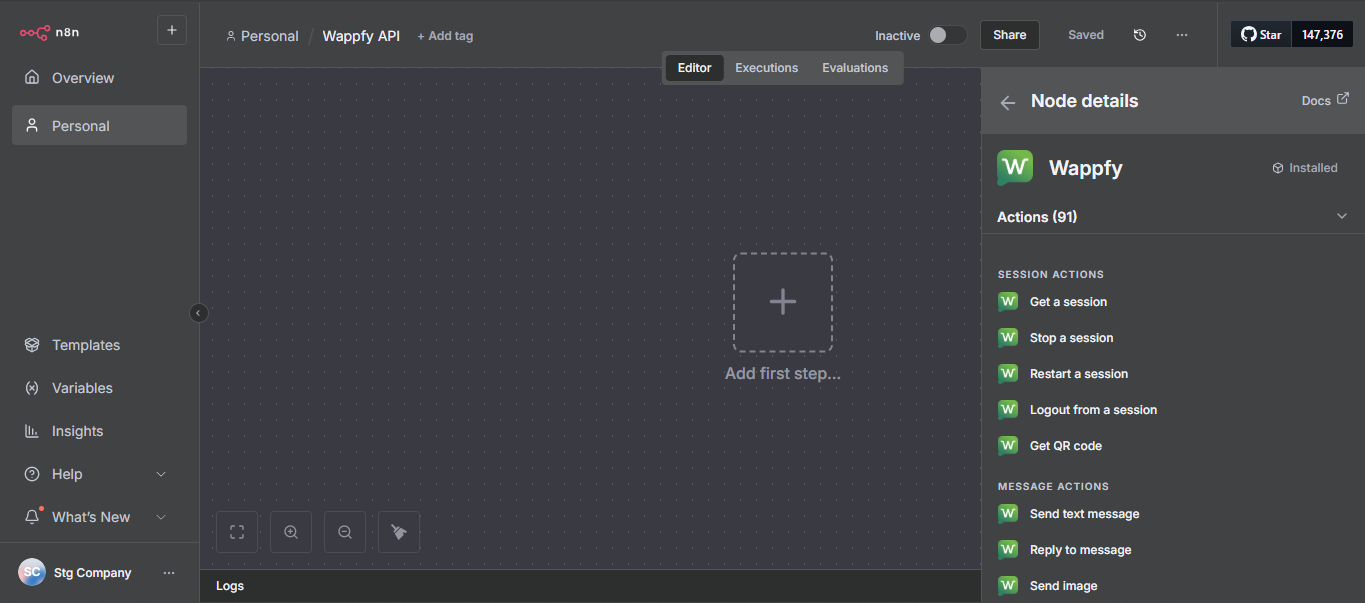Viewport: 1365px width, 603px height.
Task: Go back with Node details arrow
Action: click(1008, 102)
